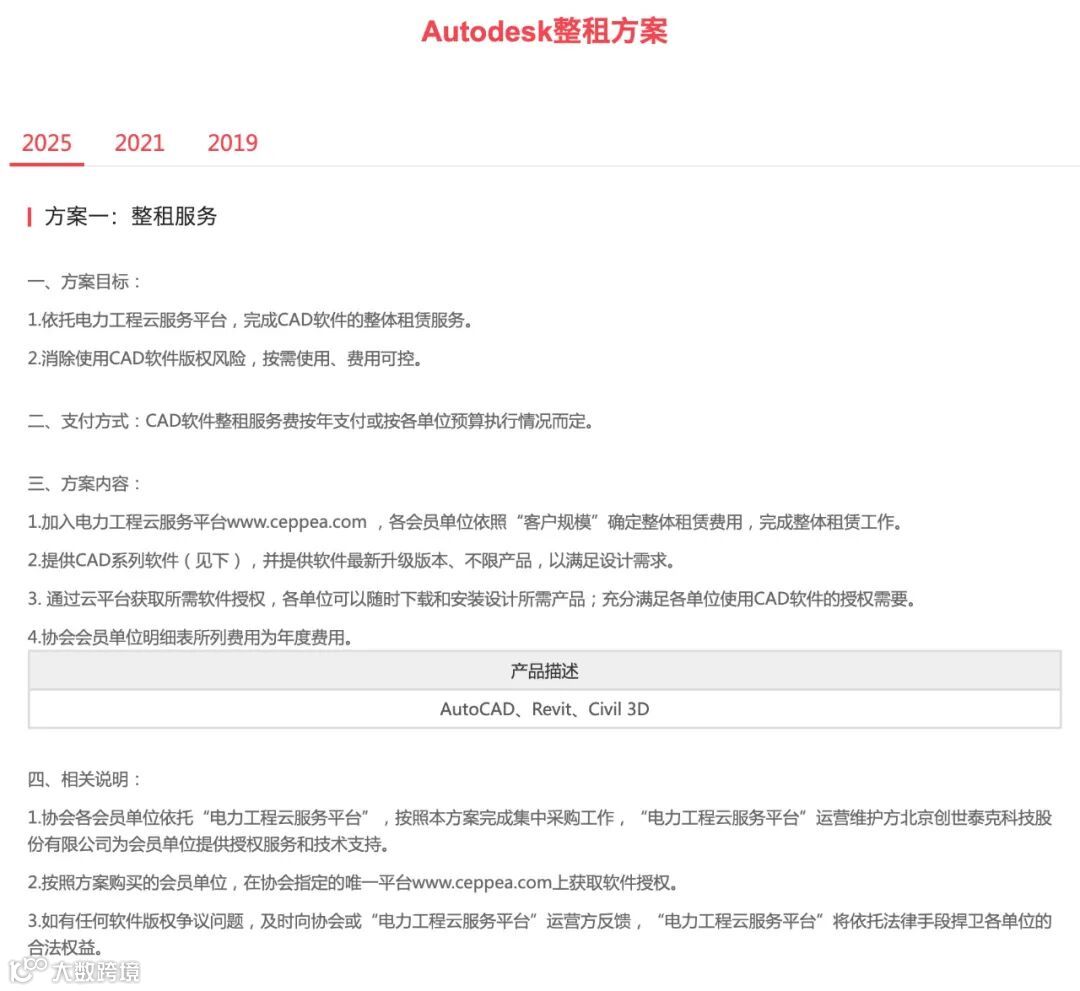Click note 3 about 软件版权争议问题
This screenshot has width=1080, height=991.
tap(539, 935)
